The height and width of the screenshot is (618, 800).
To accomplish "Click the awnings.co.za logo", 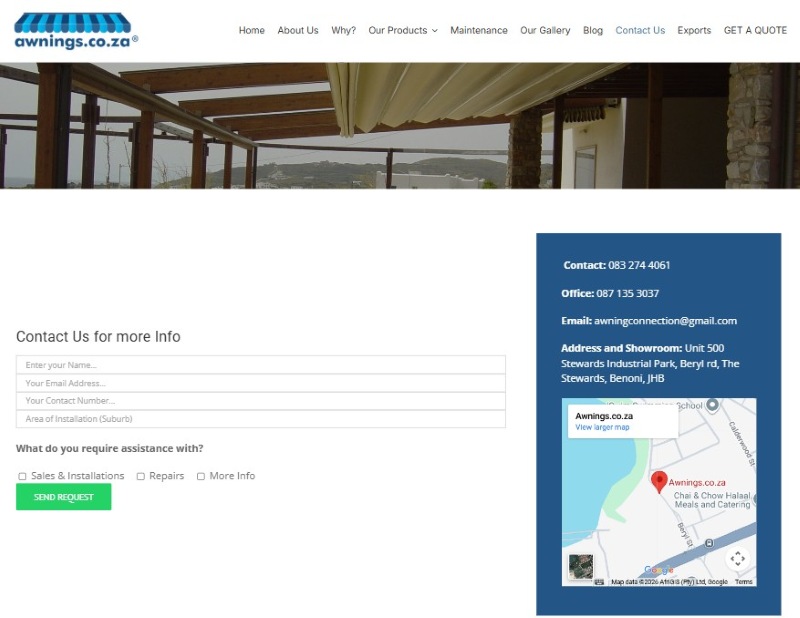I will pyautogui.click(x=70, y=27).
